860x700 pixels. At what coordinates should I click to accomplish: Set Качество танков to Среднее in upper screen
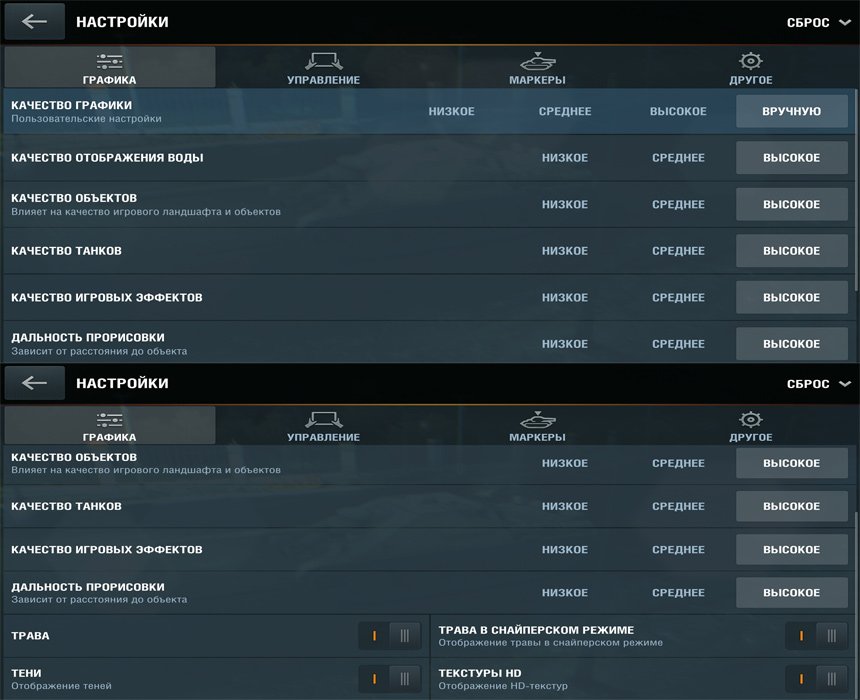pos(678,251)
